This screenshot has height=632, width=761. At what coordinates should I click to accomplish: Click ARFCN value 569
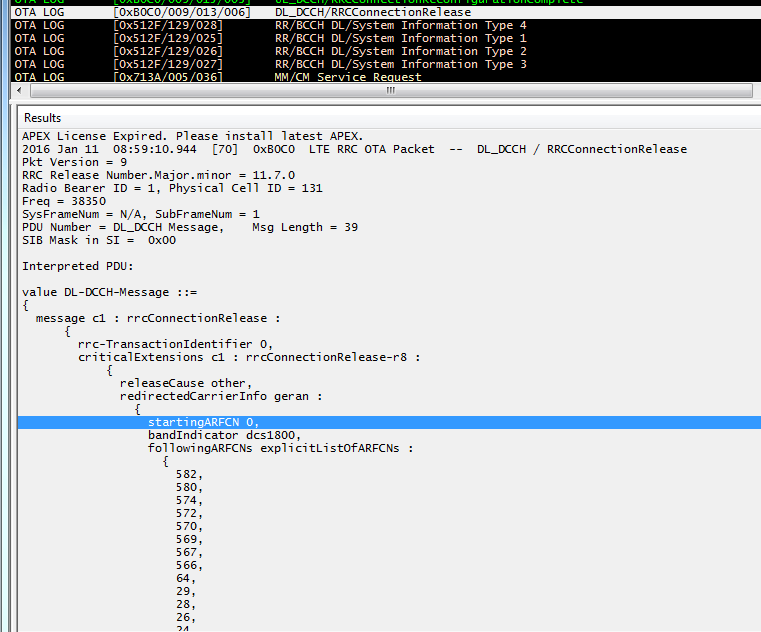189,539
